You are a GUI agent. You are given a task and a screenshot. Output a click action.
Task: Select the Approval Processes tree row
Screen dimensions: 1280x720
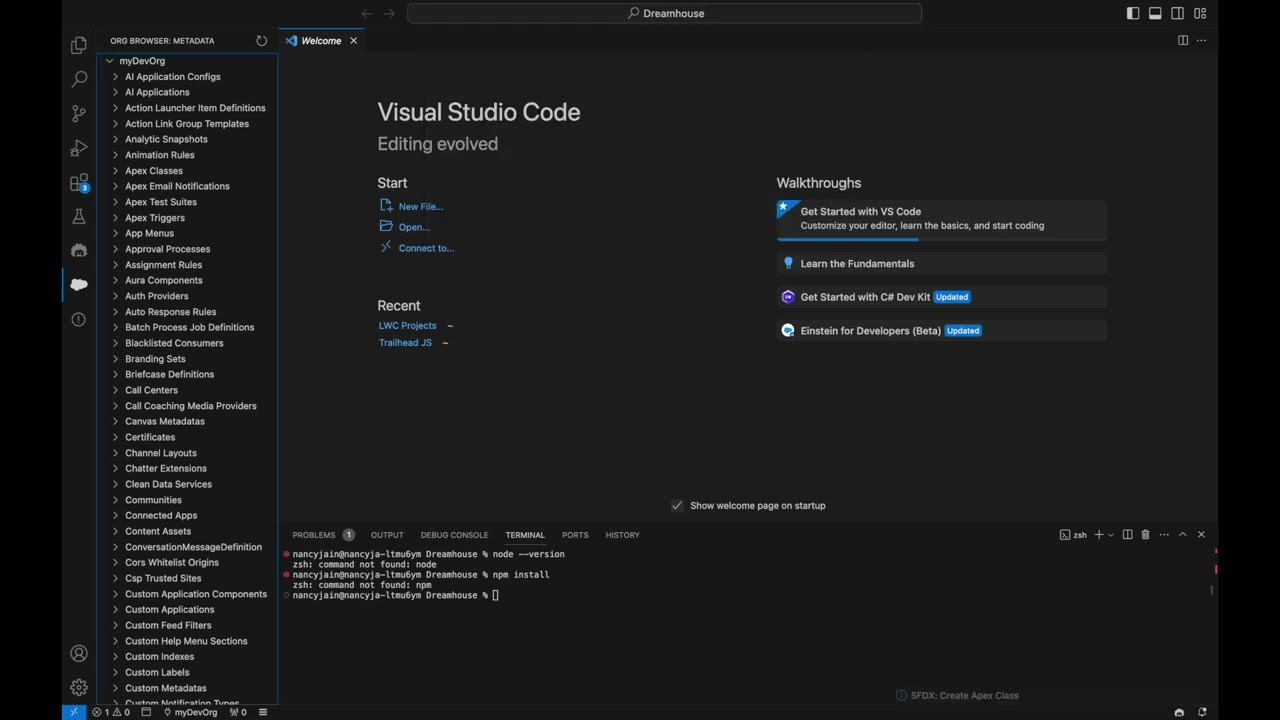click(x=187, y=249)
